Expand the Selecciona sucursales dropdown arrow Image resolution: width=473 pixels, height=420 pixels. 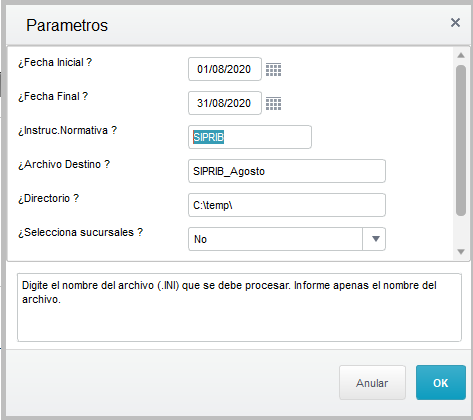point(374,239)
